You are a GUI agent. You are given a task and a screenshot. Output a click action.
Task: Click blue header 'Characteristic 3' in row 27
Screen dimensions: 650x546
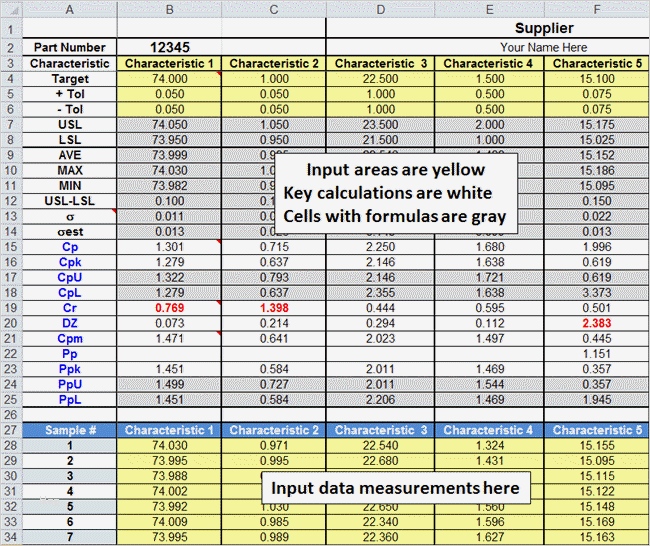click(x=381, y=430)
